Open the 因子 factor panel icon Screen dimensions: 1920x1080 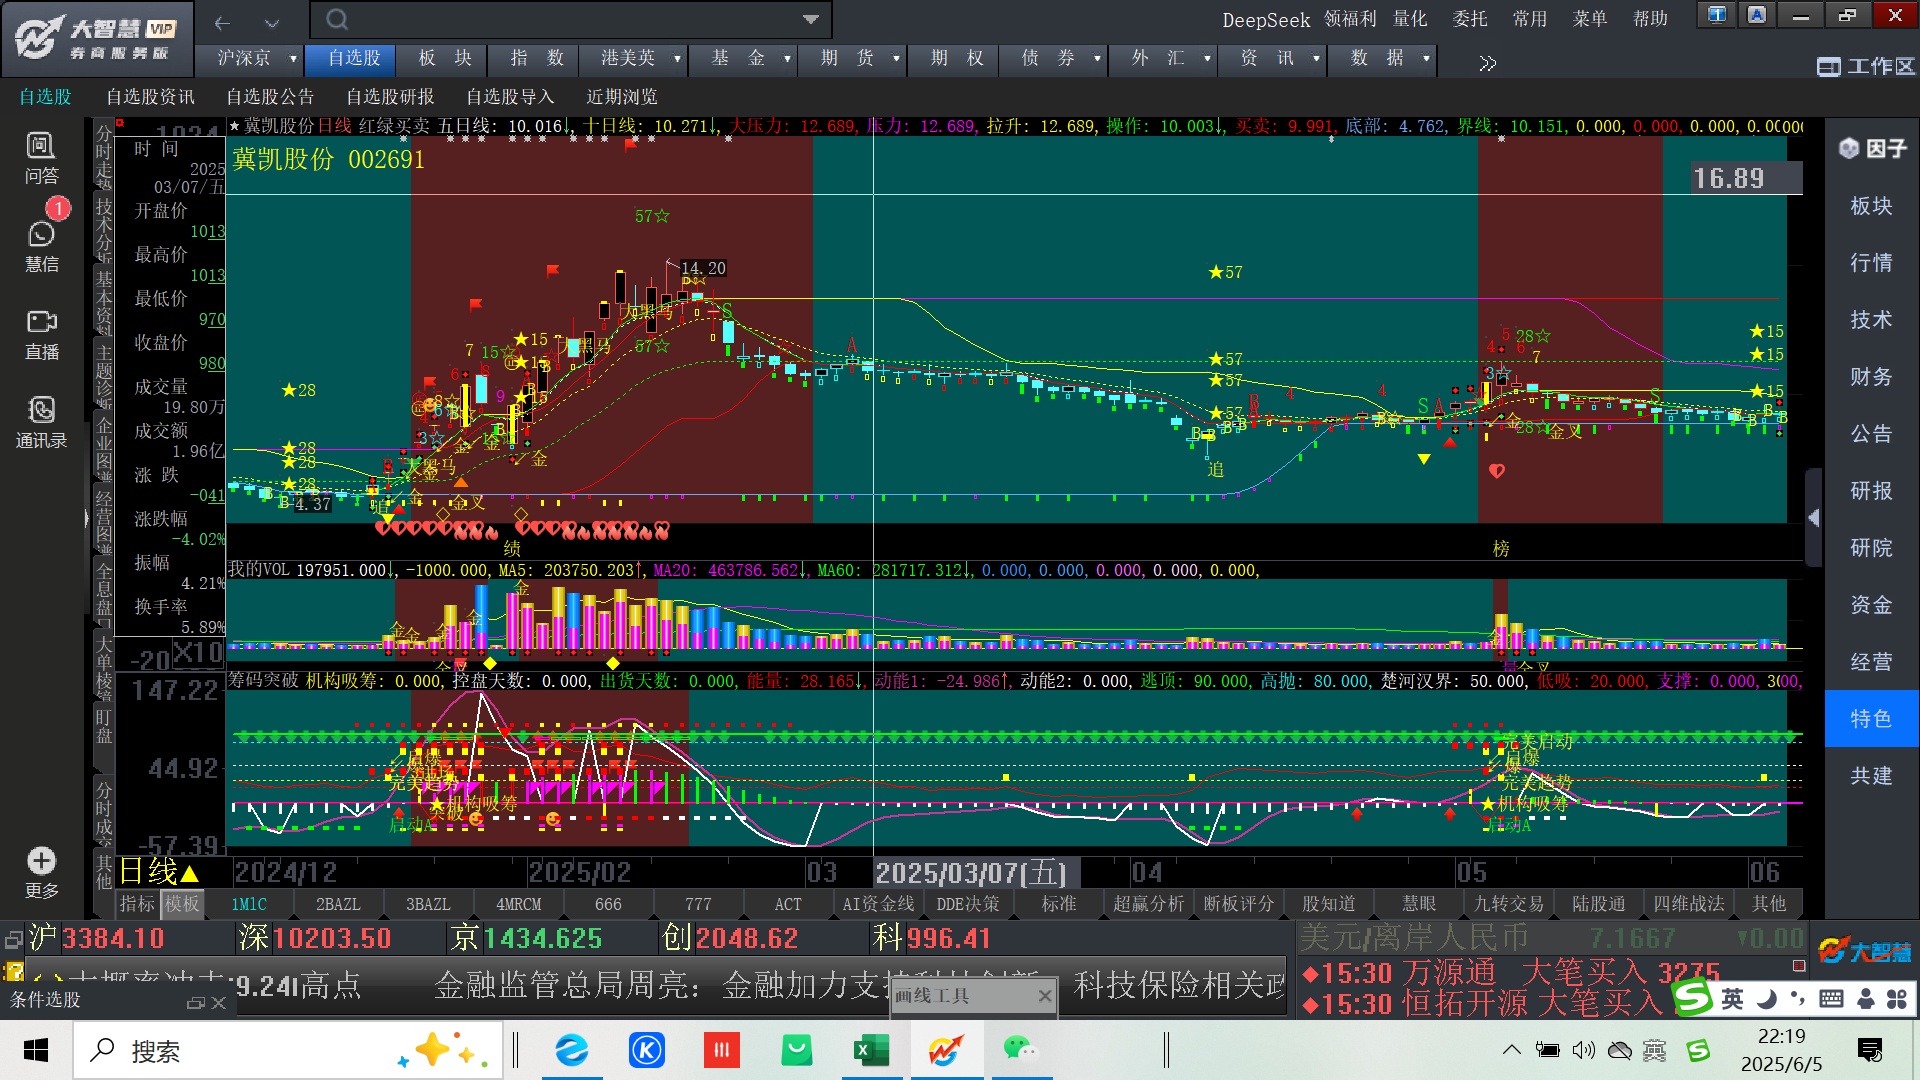pyautogui.click(x=1872, y=148)
